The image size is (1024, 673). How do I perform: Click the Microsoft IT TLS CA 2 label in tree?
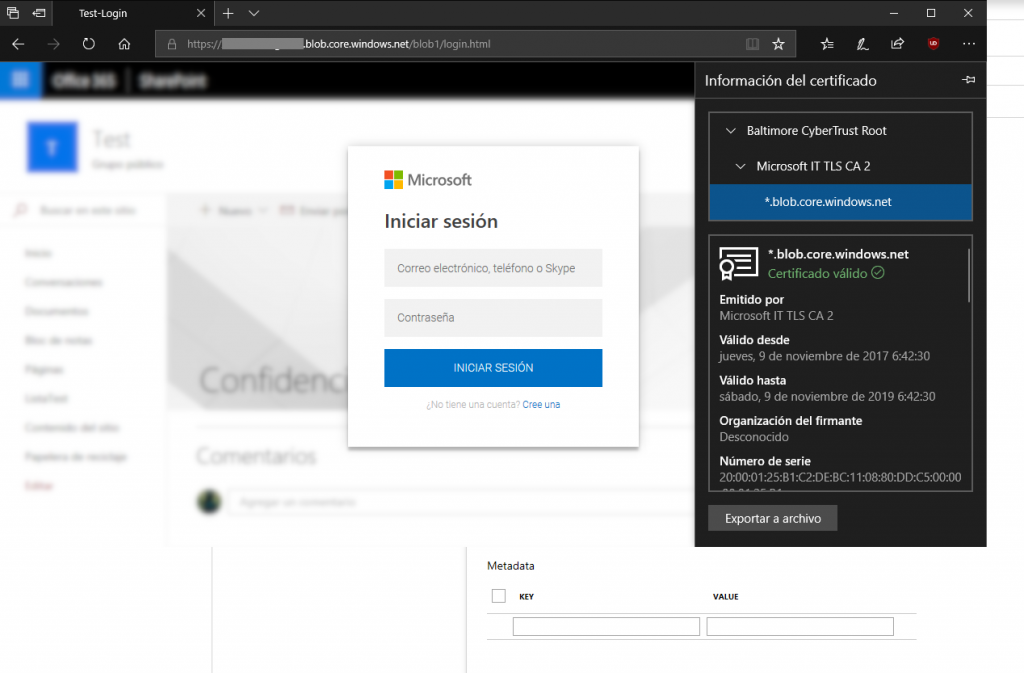click(813, 166)
